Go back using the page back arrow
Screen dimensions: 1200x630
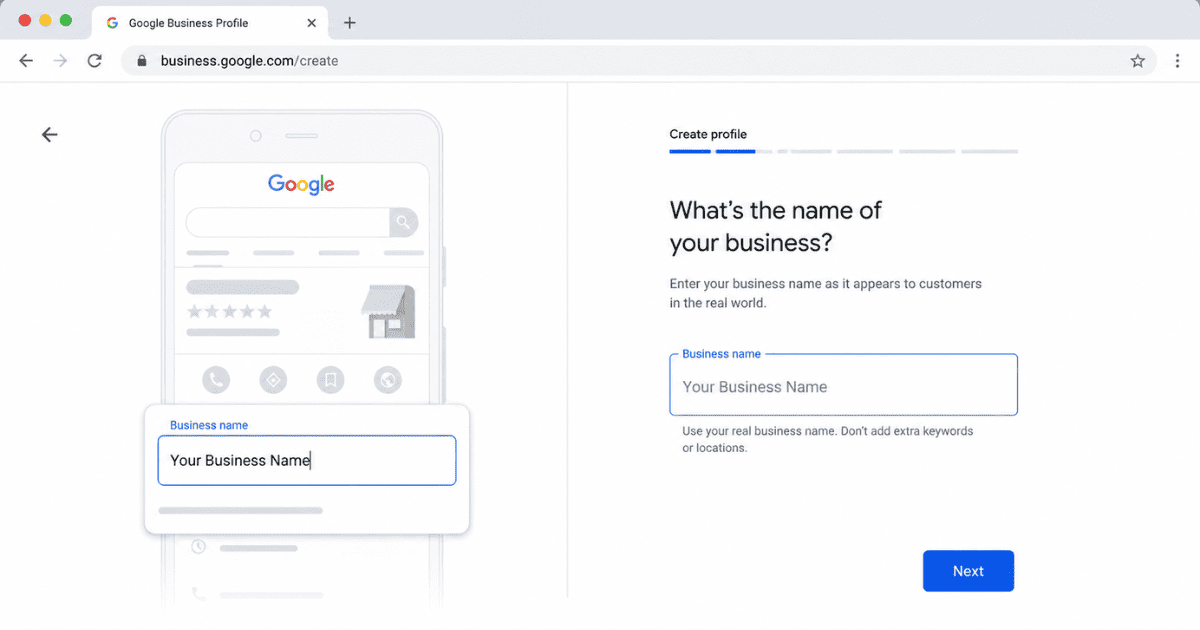click(x=49, y=135)
